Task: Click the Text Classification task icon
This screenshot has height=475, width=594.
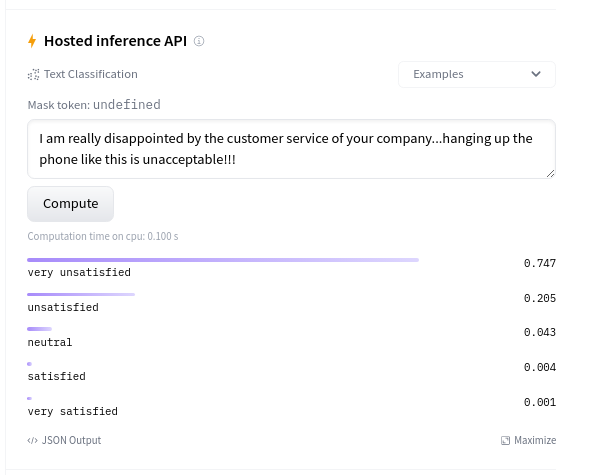Action: (x=33, y=74)
